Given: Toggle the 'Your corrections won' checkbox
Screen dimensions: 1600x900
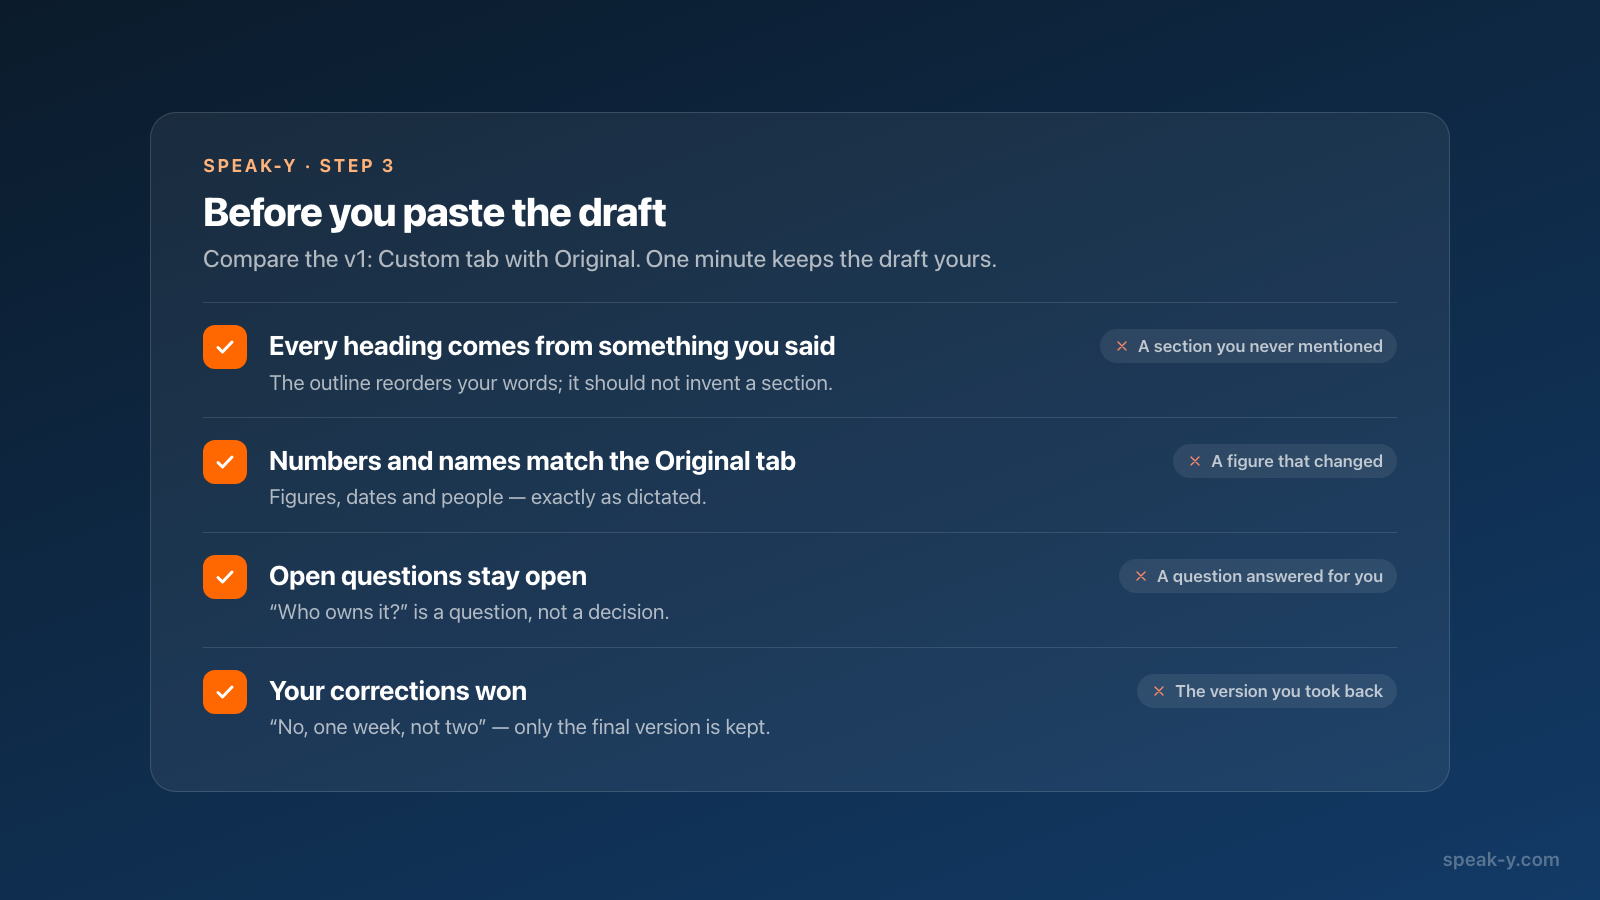Looking at the screenshot, I should pos(225,692).
